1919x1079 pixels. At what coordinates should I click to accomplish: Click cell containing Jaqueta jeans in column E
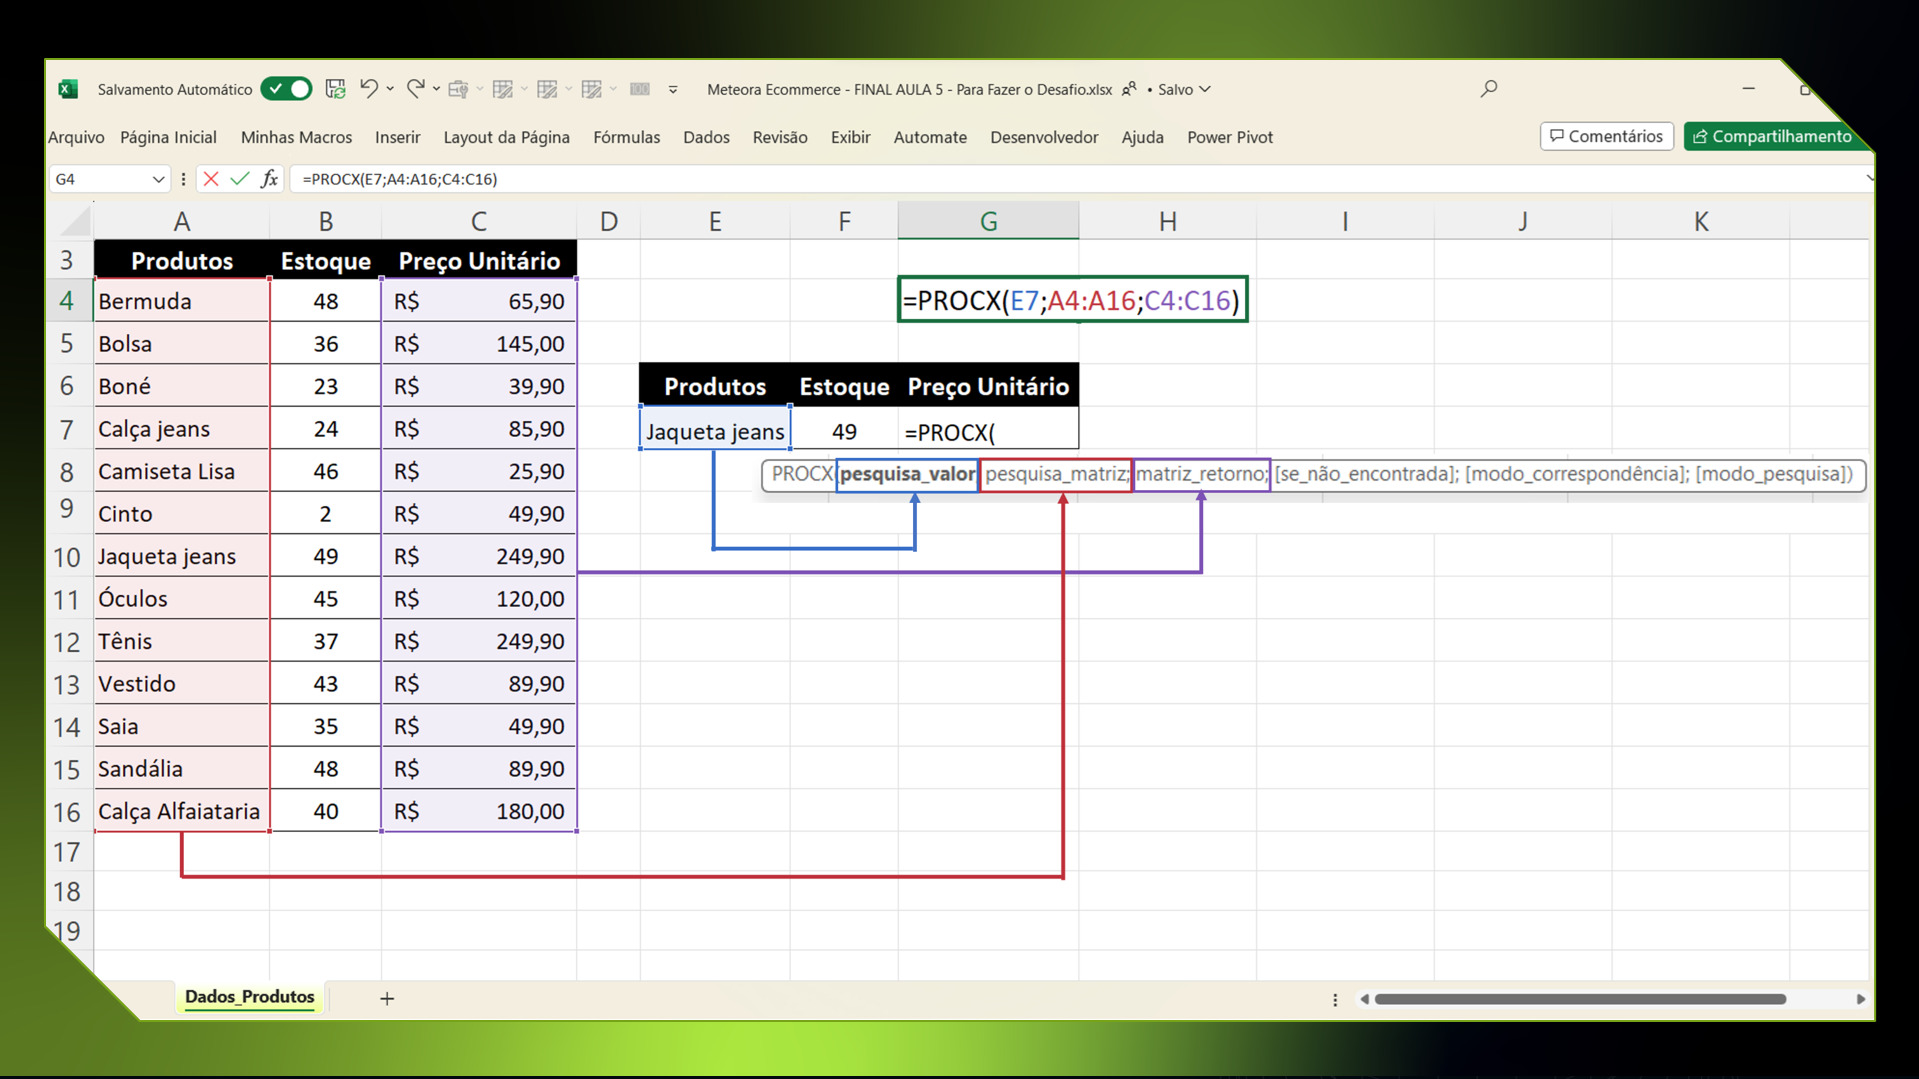tap(715, 431)
